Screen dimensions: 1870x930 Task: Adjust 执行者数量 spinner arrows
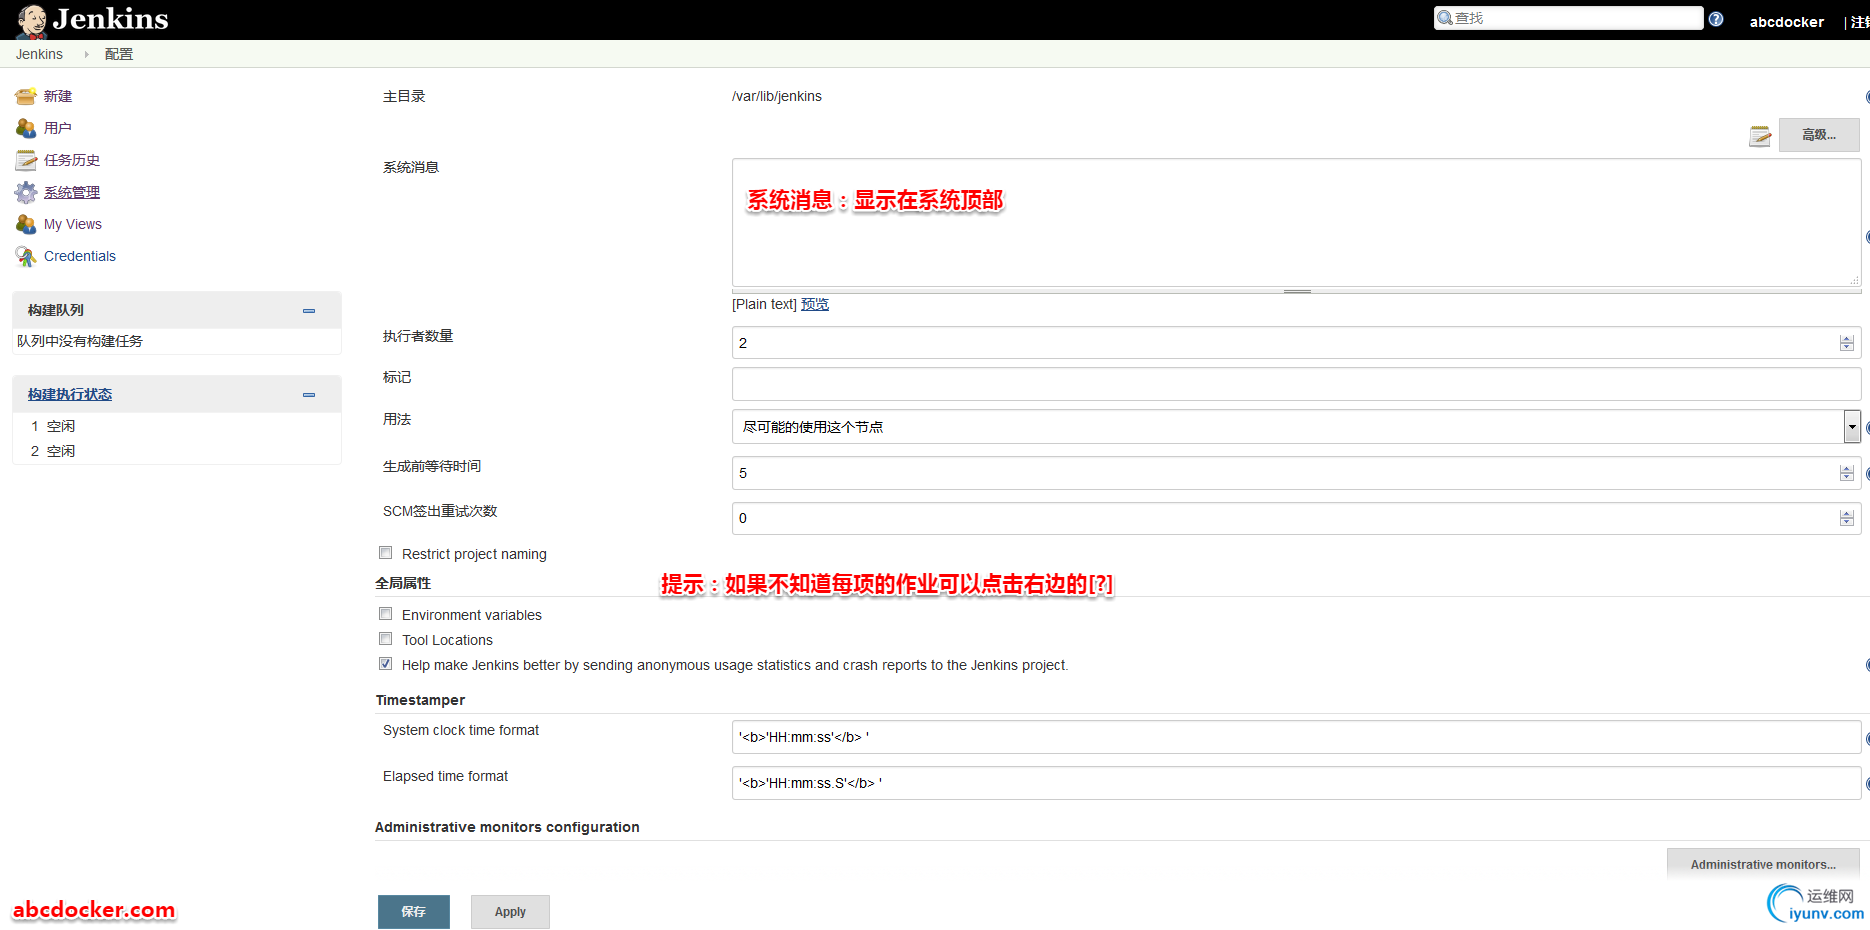1846,343
